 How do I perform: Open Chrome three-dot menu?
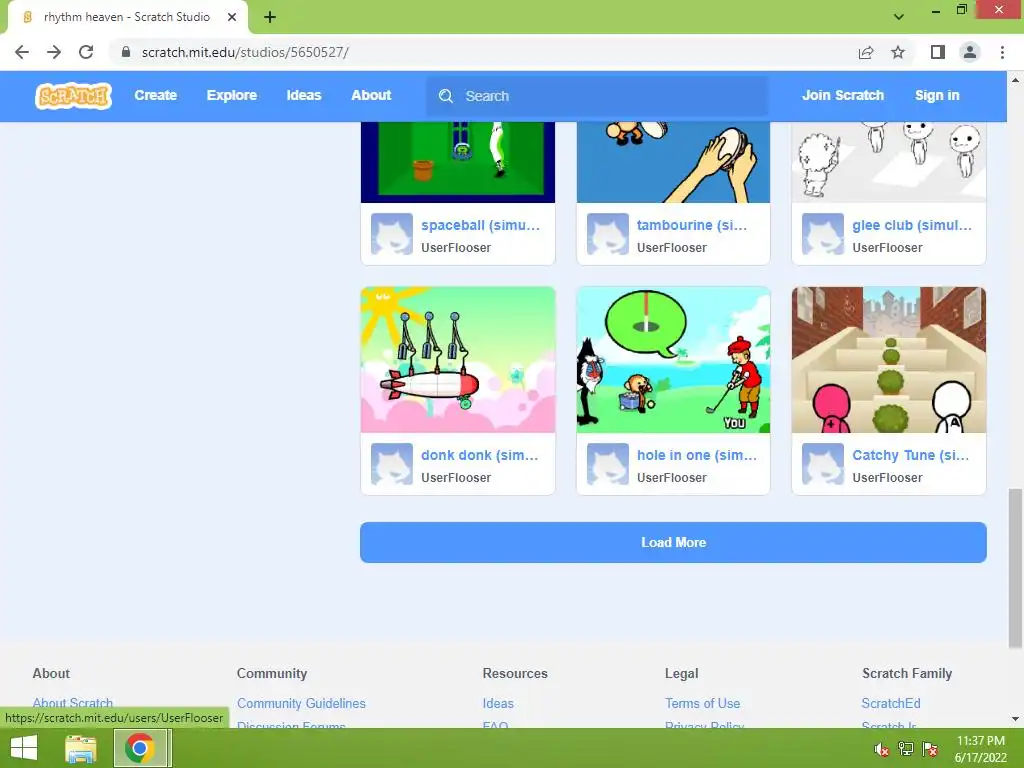point(1002,52)
